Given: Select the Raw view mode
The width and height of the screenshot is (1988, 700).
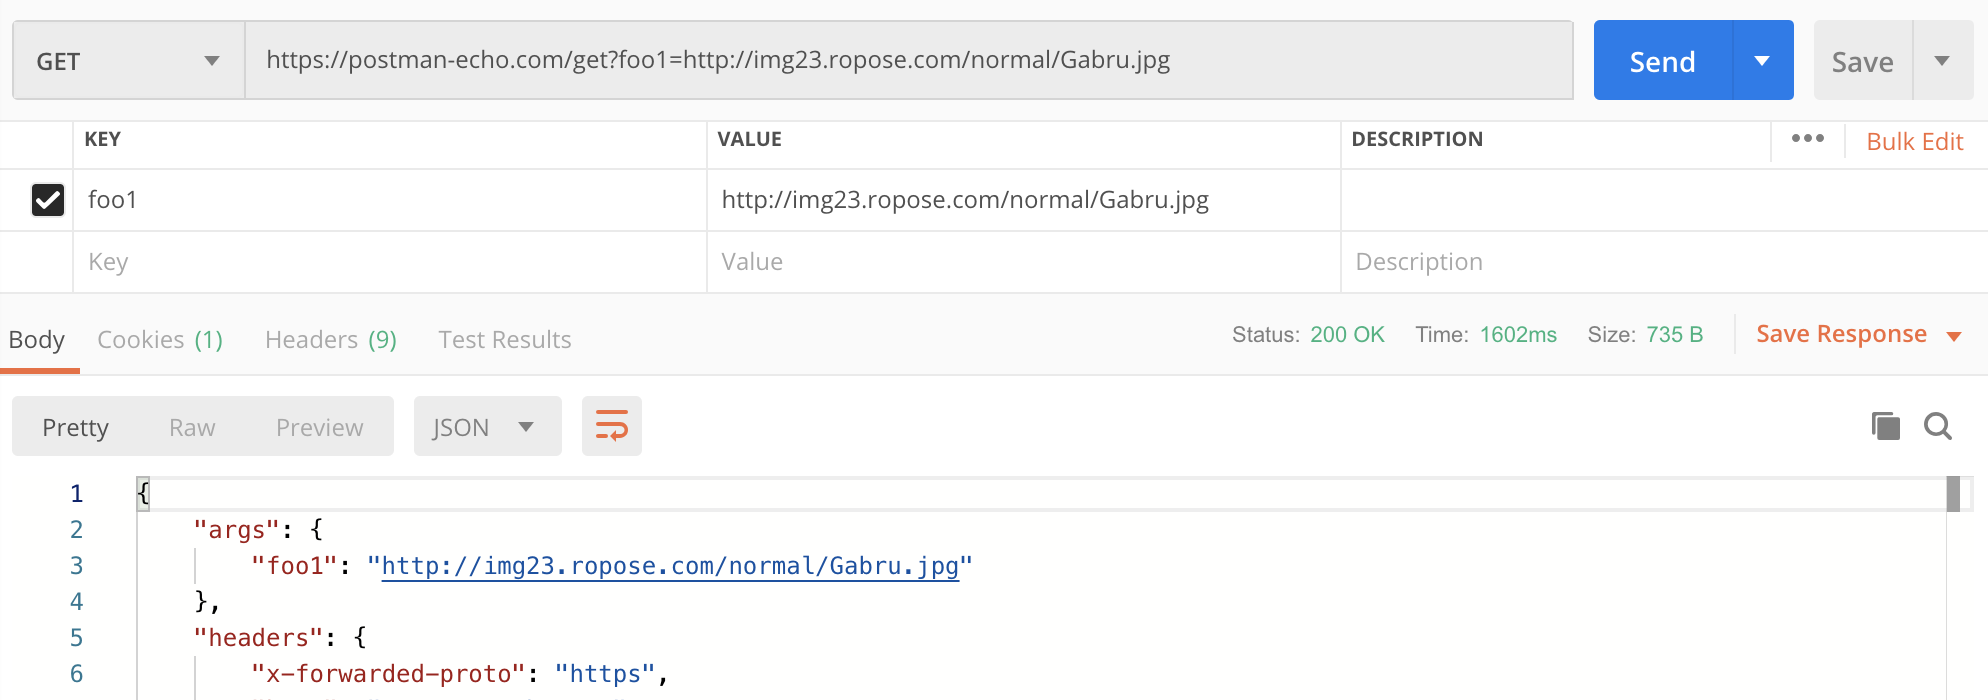Looking at the screenshot, I should (x=192, y=427).
